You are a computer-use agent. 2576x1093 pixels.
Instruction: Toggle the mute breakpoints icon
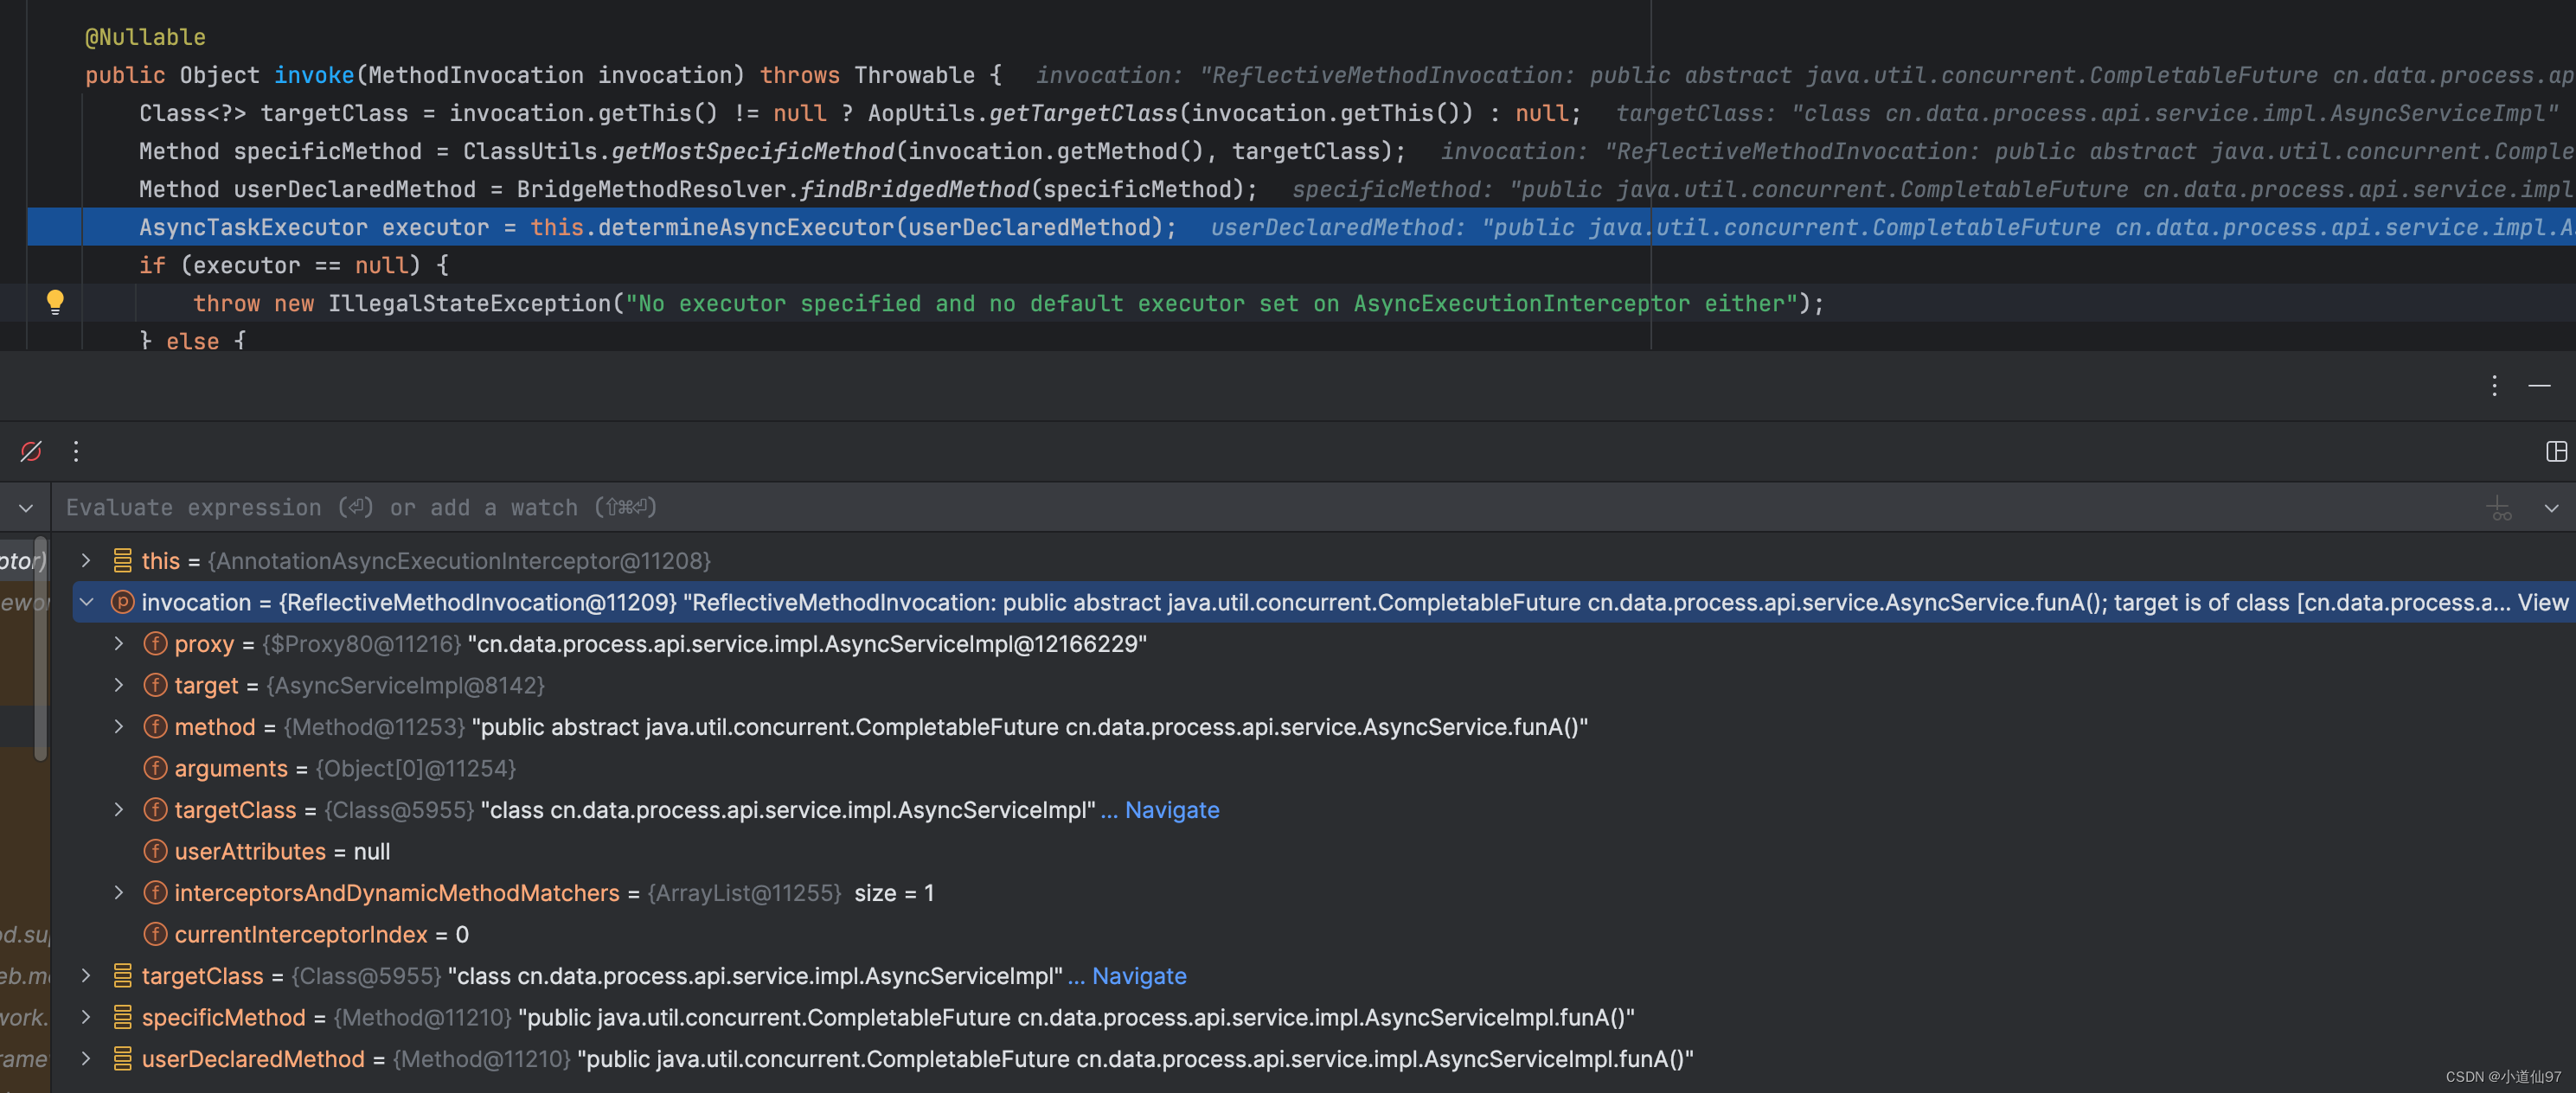(x=31, y=452)
